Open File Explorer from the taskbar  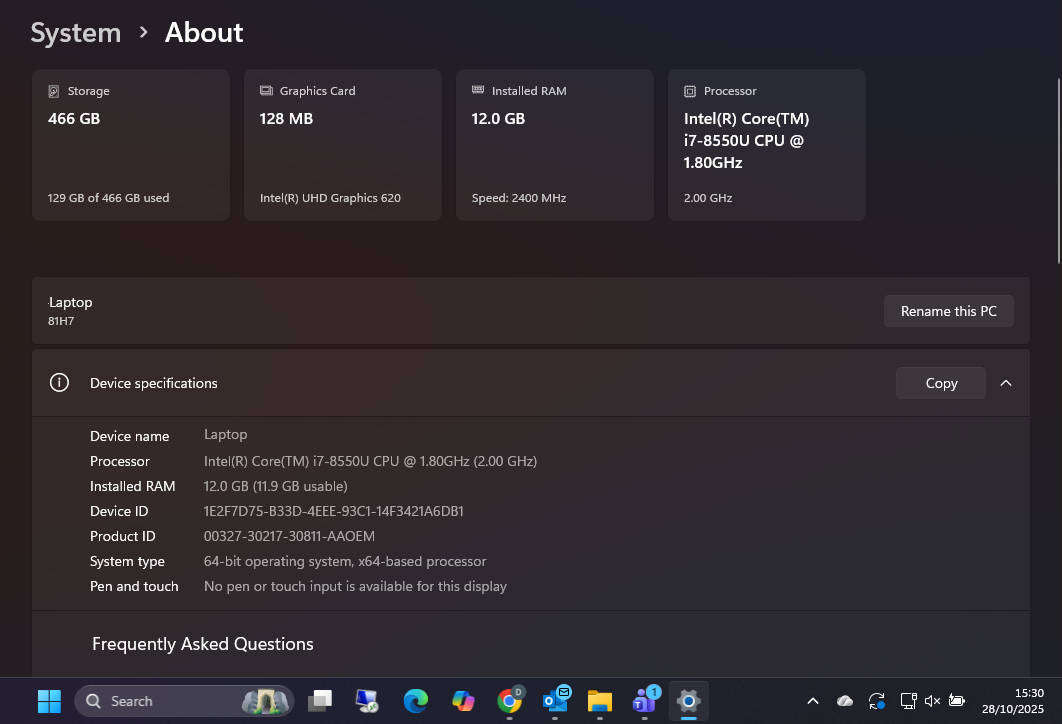(x=599, y=701)
